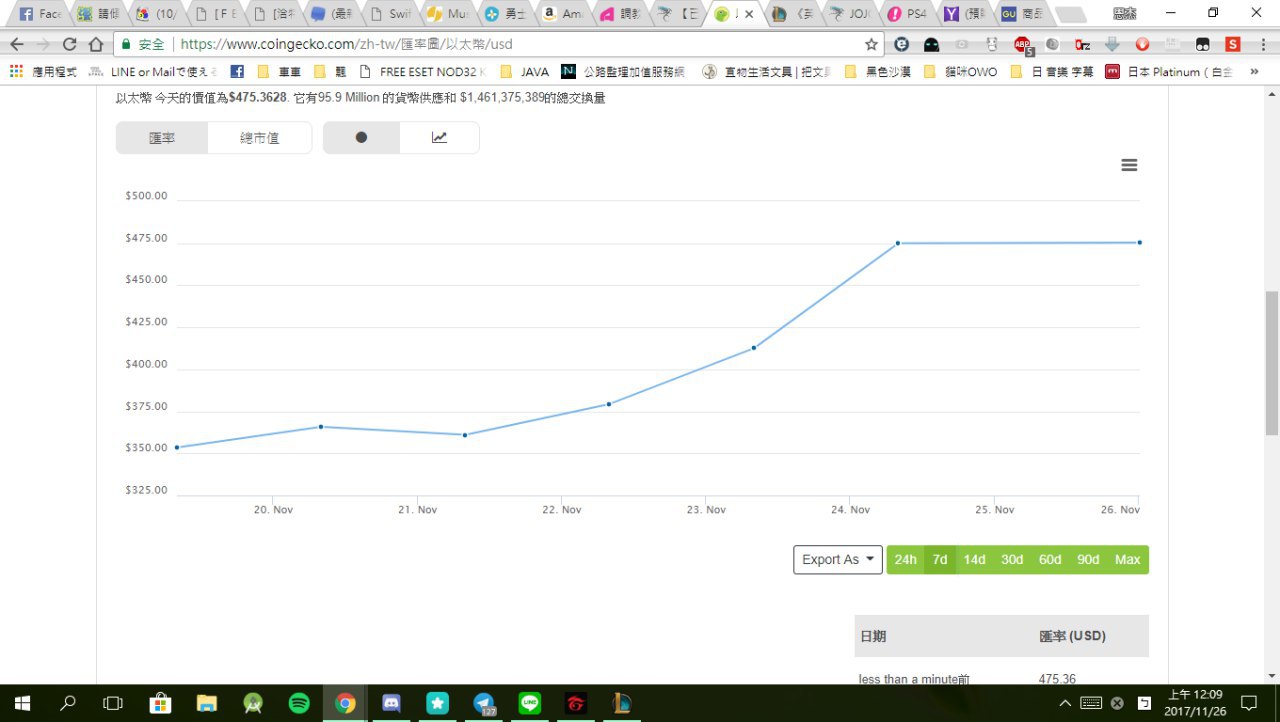
Task: Select the 60d time range
Action: 1050,560
